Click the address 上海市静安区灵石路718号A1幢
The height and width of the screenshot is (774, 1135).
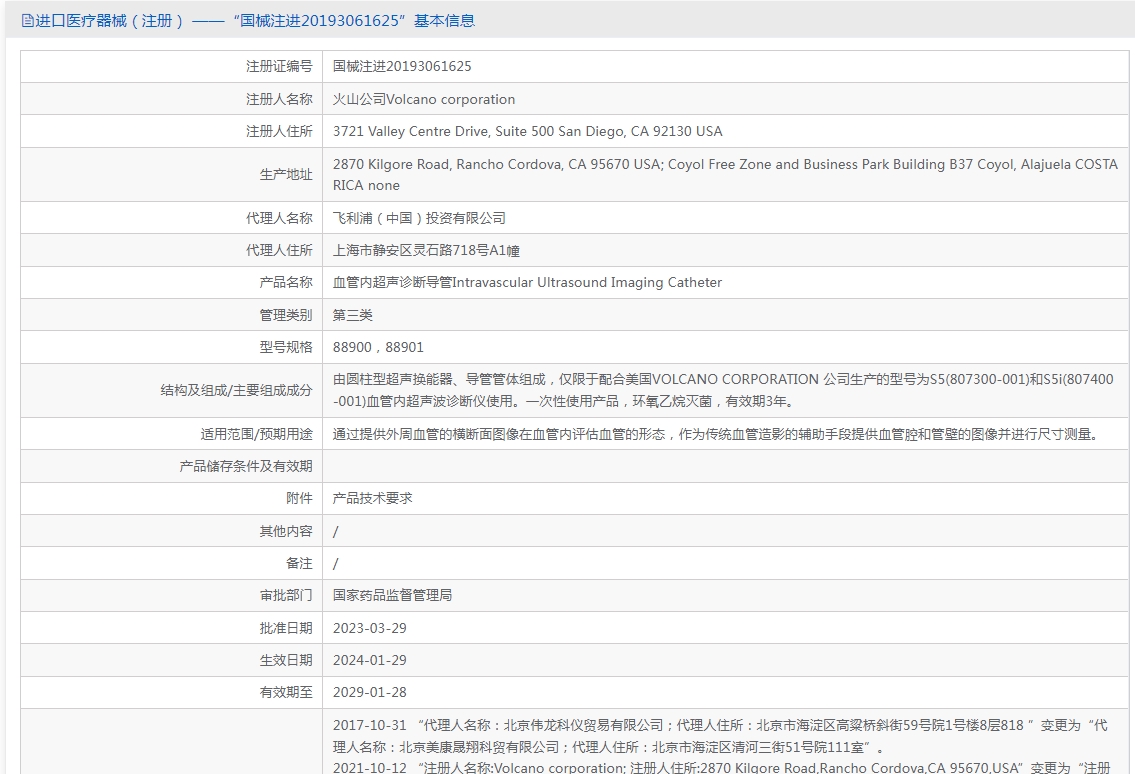coord(426,251)
